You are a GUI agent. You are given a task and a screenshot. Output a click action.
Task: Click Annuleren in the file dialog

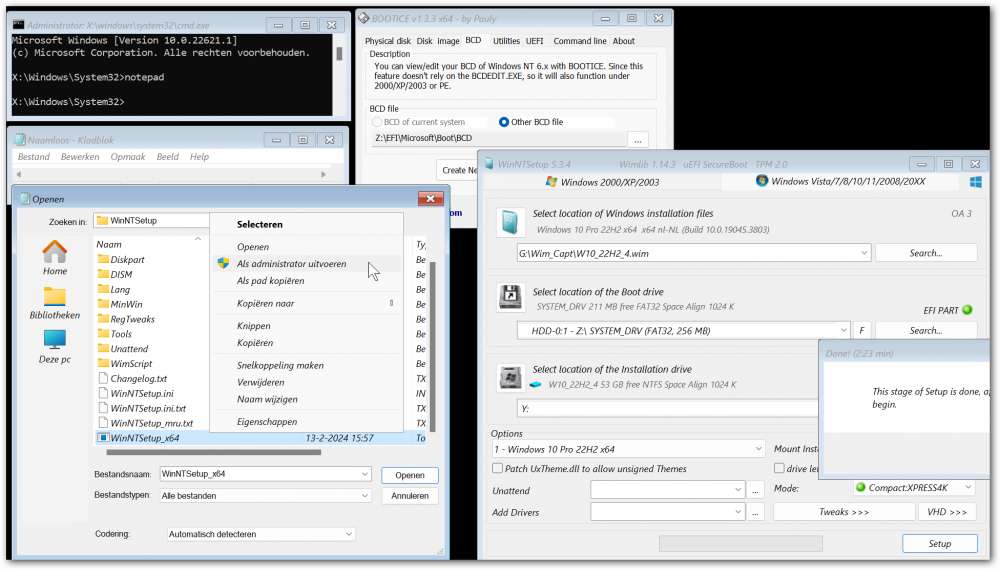pyautogui.click(x=409, y=495)
